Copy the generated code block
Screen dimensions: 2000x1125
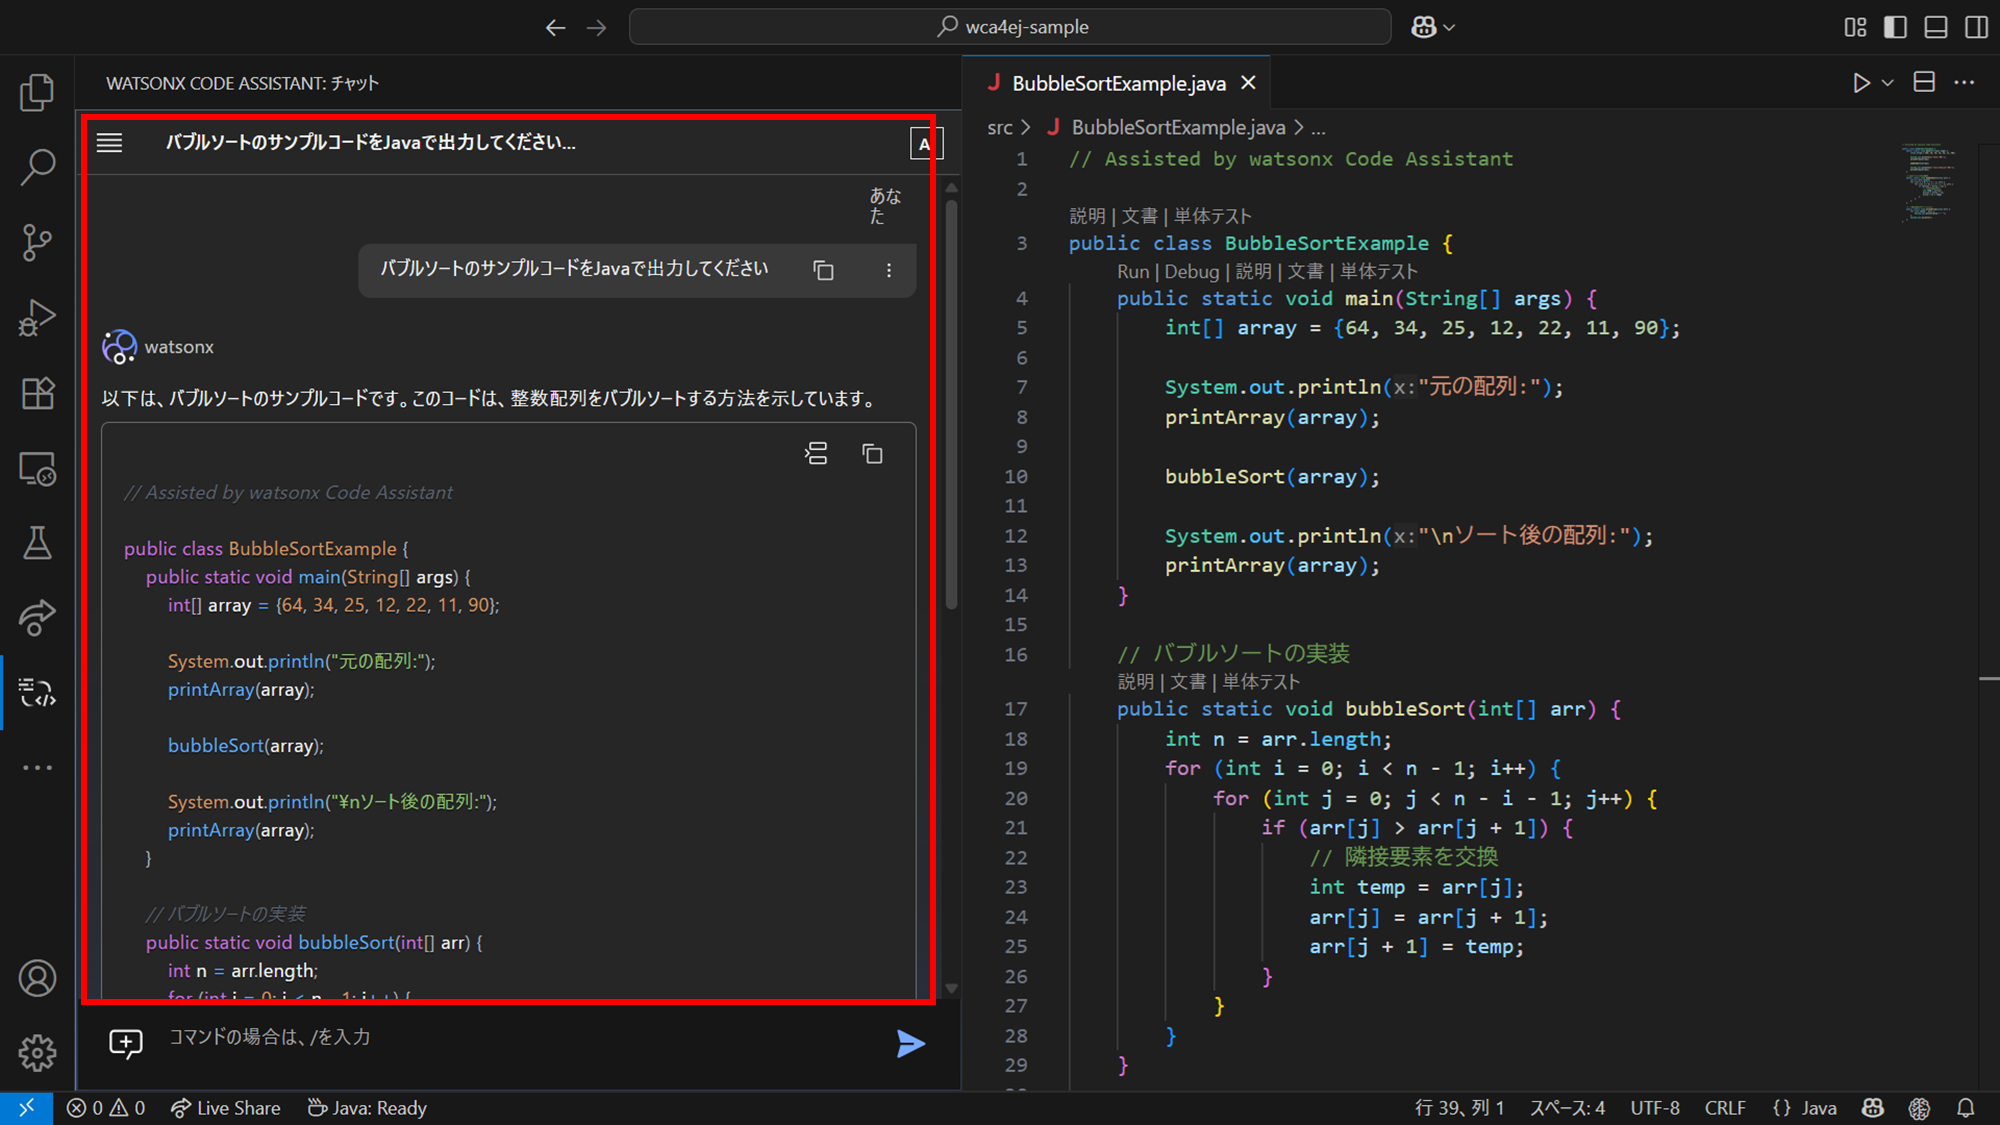(x=872, y=454)
